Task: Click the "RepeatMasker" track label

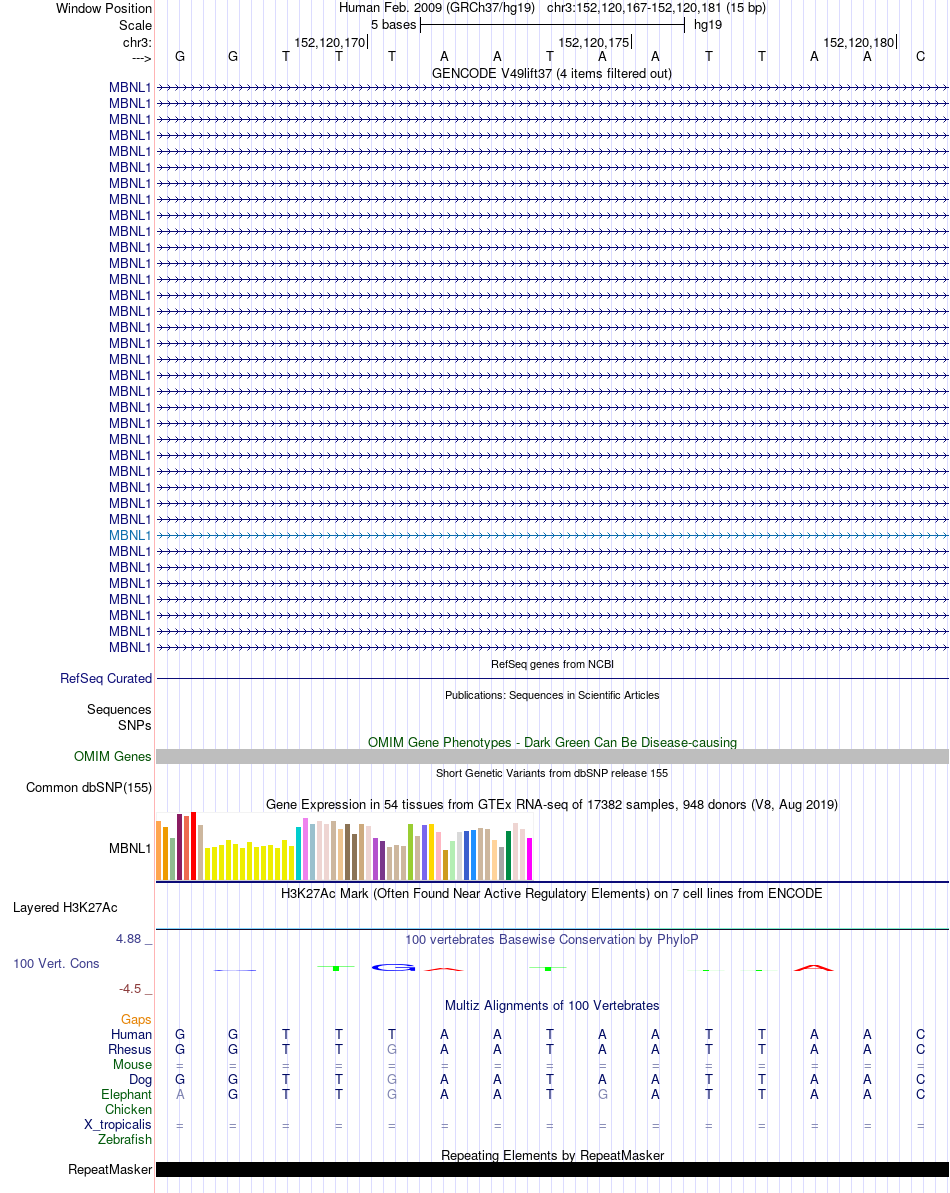Action: point(110,1169)
